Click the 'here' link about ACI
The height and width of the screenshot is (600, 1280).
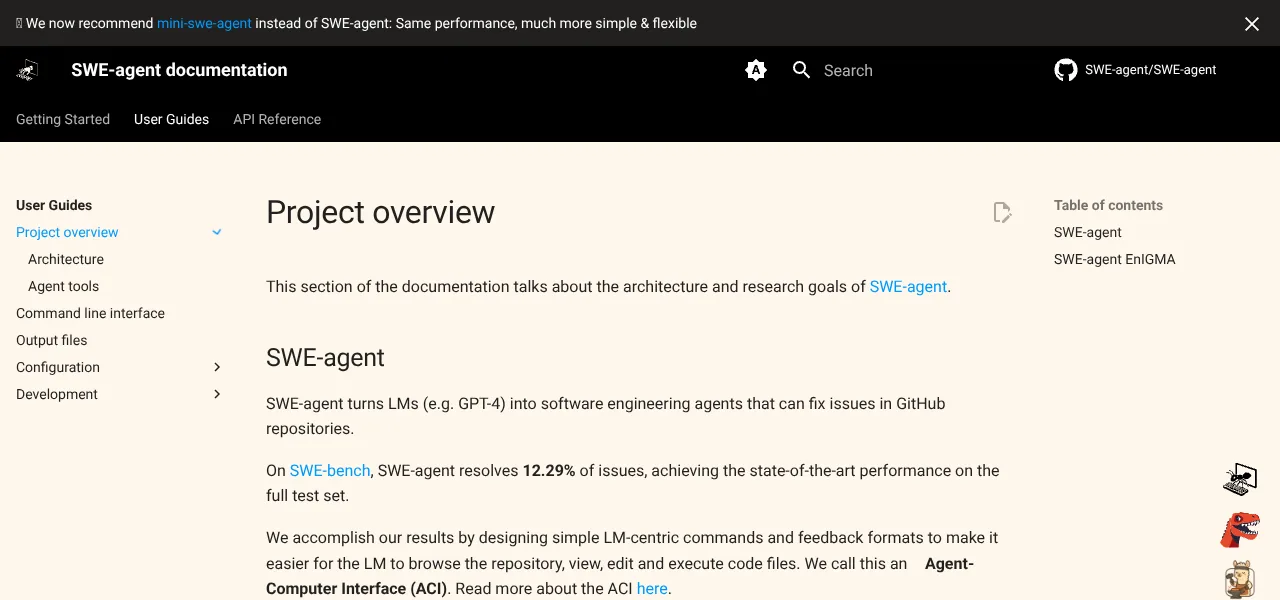pos(652,588)
